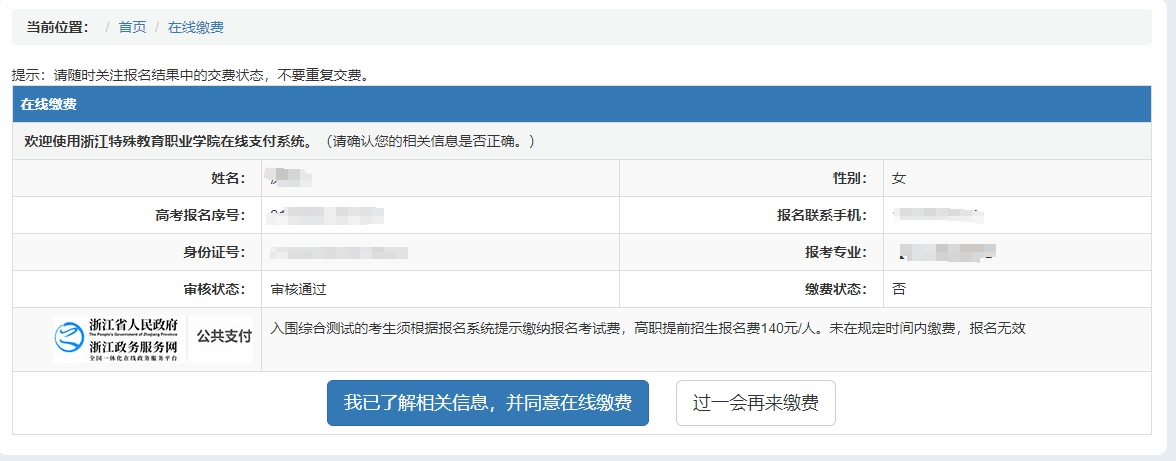1176x461 pixels.
Task: Go to 首页 in the breadcrumb
Action: (x=132, y=27)
